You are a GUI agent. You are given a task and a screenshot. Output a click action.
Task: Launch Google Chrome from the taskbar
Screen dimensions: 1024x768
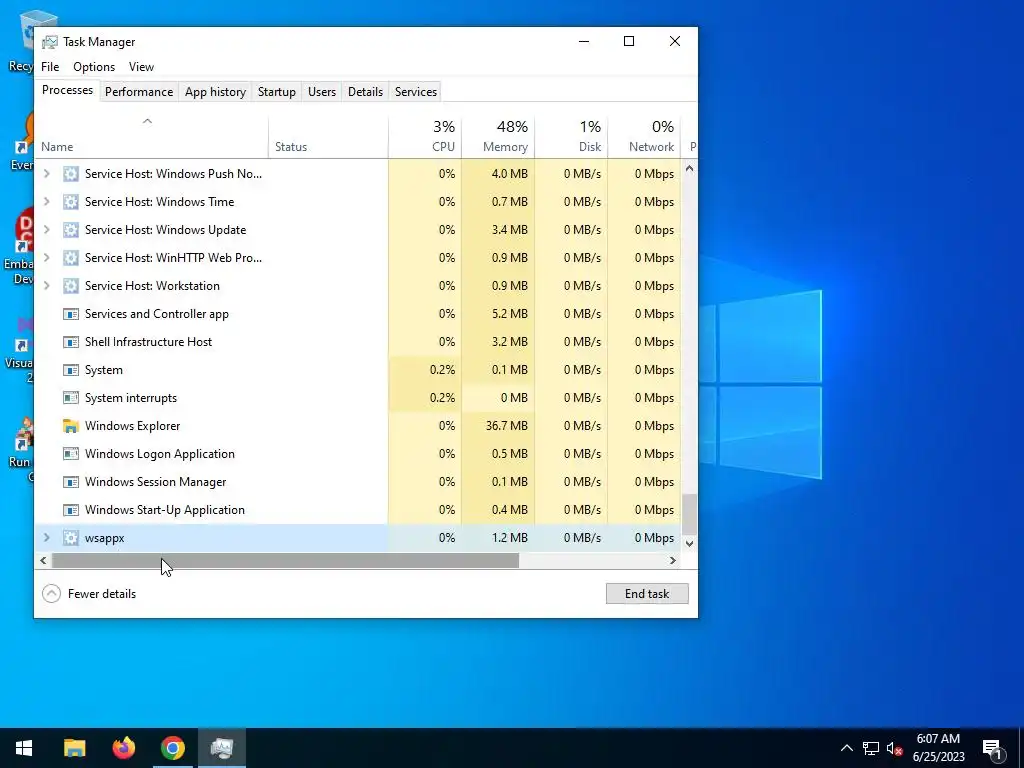[173, 748]
